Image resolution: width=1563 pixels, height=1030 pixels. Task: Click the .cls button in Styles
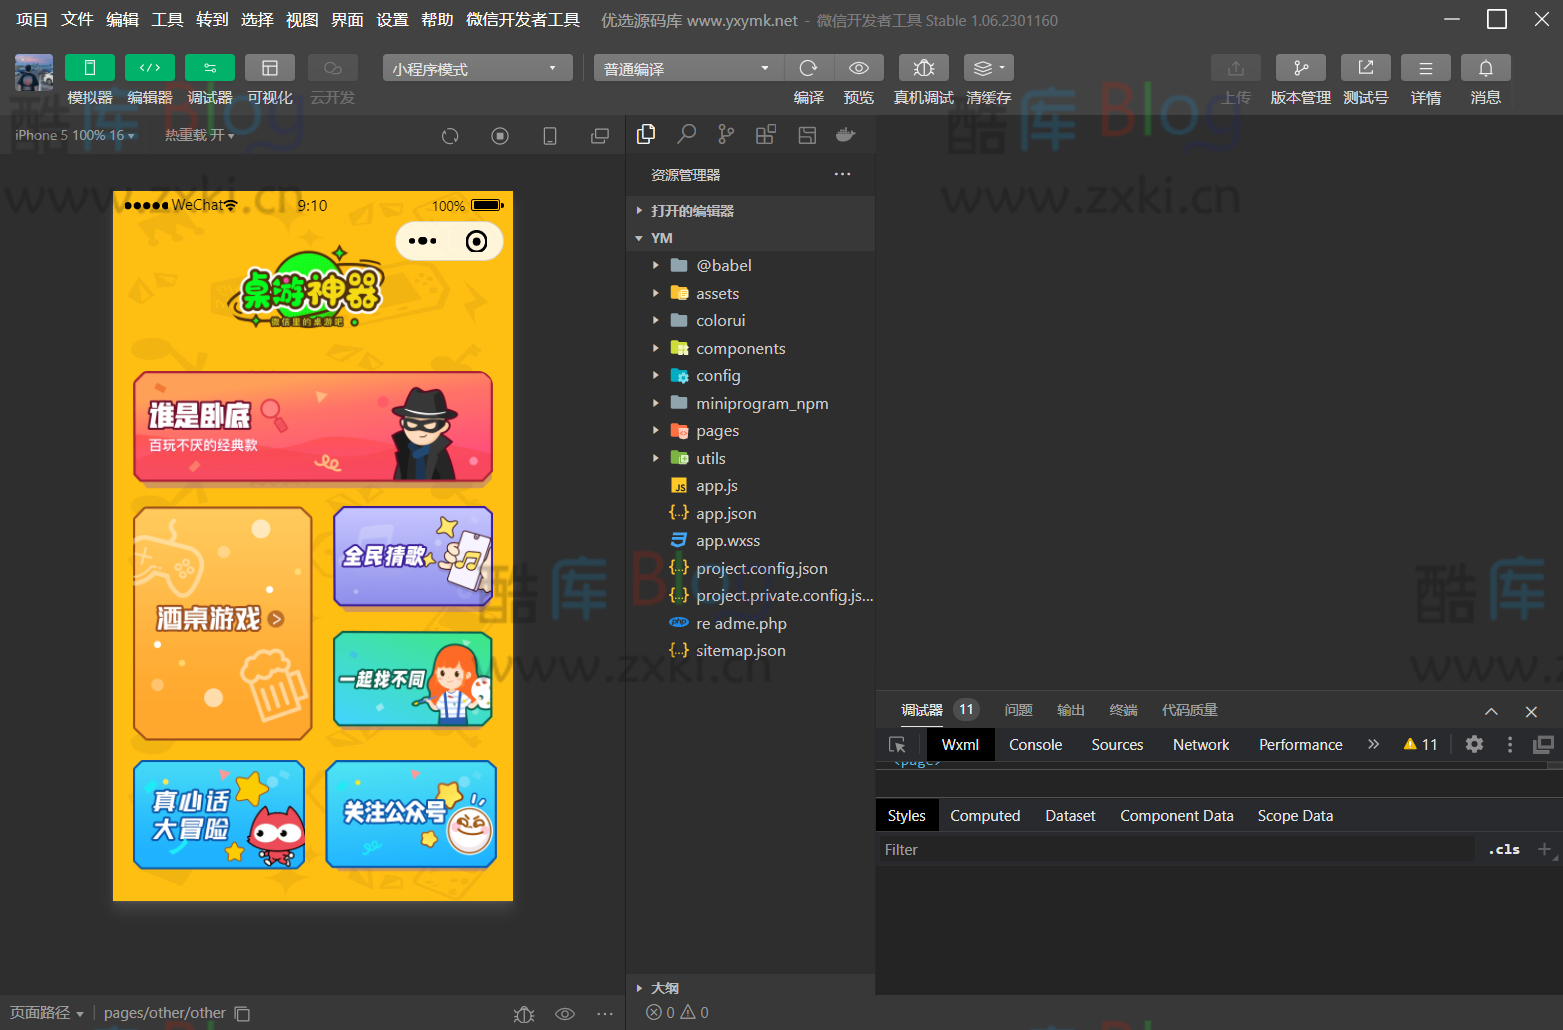(x=1503, y=850)
